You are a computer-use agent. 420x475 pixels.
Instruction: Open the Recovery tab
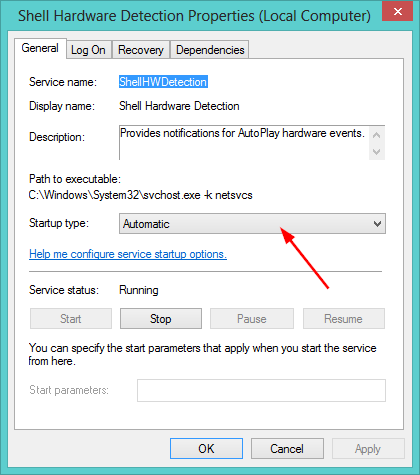click(141, 50)
